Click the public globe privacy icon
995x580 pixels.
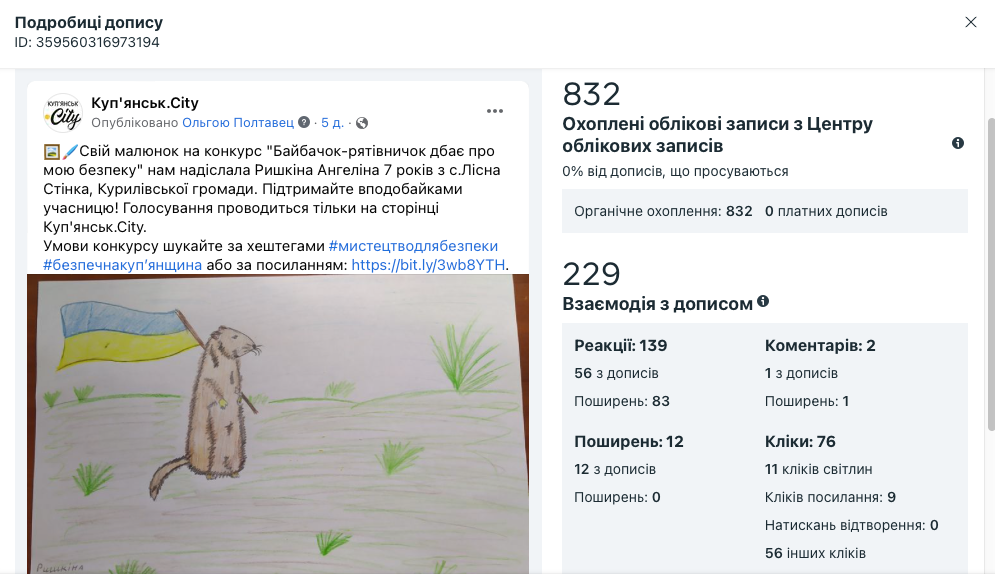[362, 122]
